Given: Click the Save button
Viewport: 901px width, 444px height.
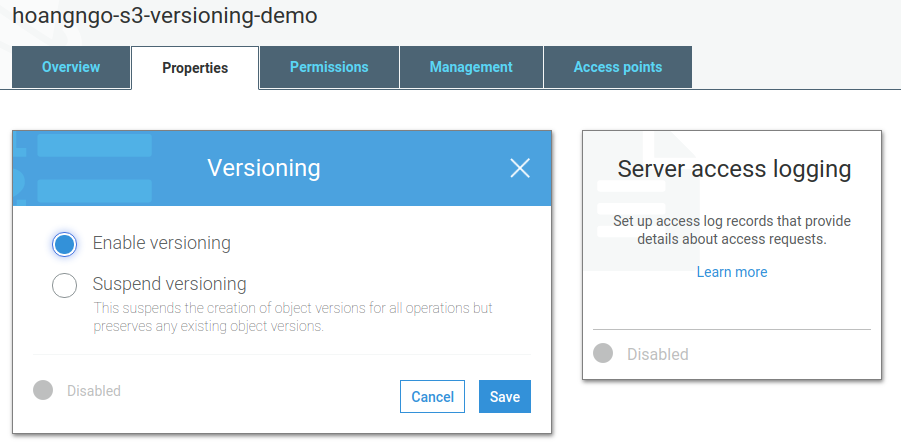Looking at the screenshot, I should click(x=505, y=397).
